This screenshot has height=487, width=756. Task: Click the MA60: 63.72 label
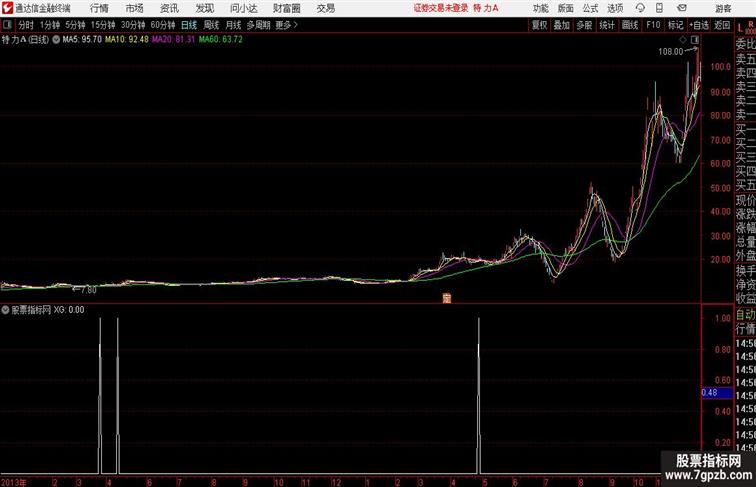point(221,40)
